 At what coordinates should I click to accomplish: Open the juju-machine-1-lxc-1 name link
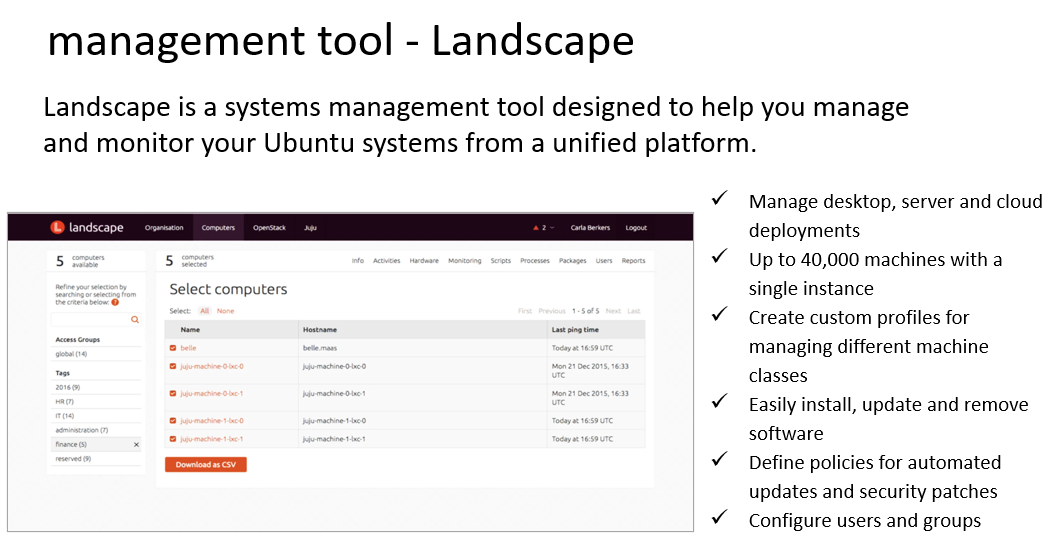point(212,439)
